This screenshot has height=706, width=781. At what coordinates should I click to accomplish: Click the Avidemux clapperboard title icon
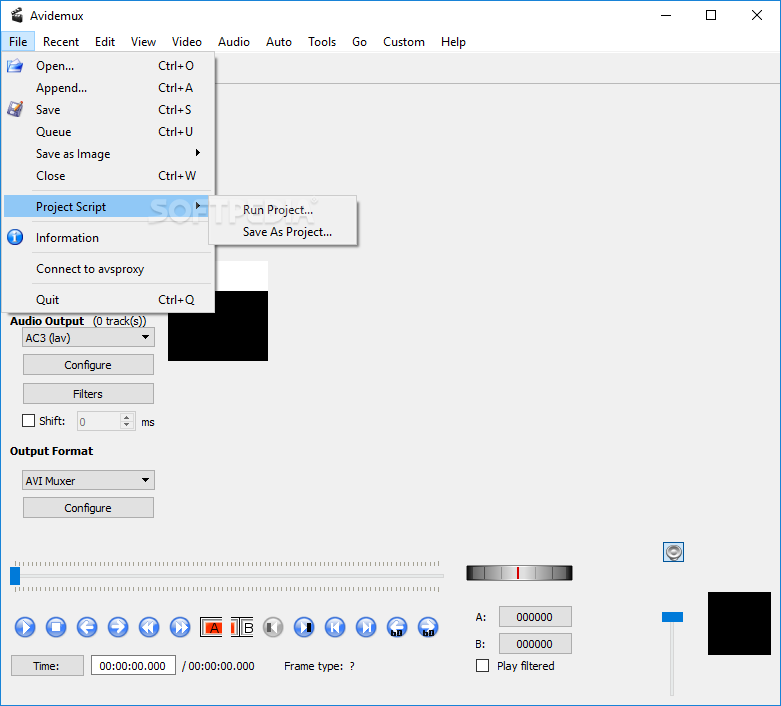(x=17, y=15)
